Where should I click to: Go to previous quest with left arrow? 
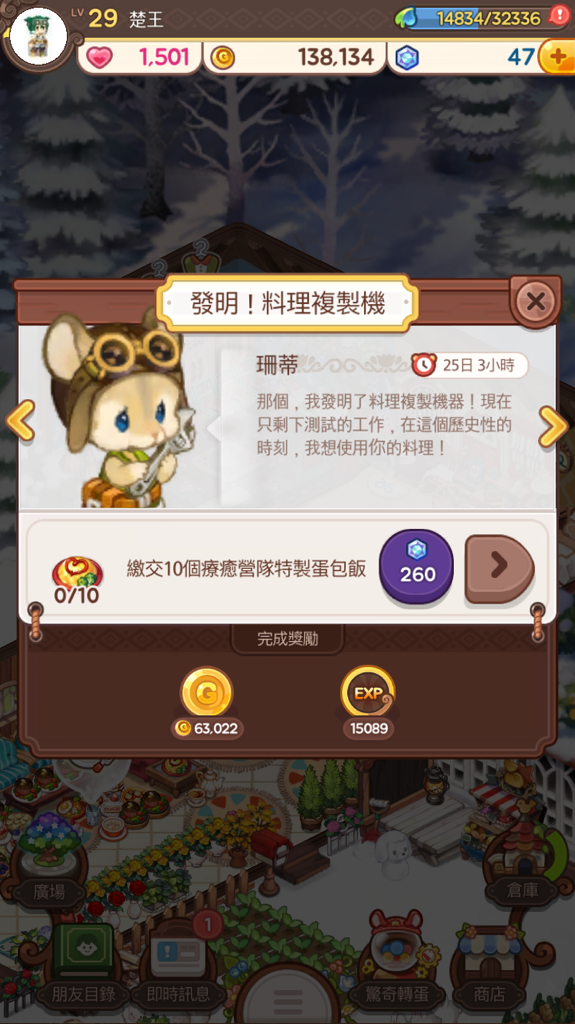(x=20, y=421)
